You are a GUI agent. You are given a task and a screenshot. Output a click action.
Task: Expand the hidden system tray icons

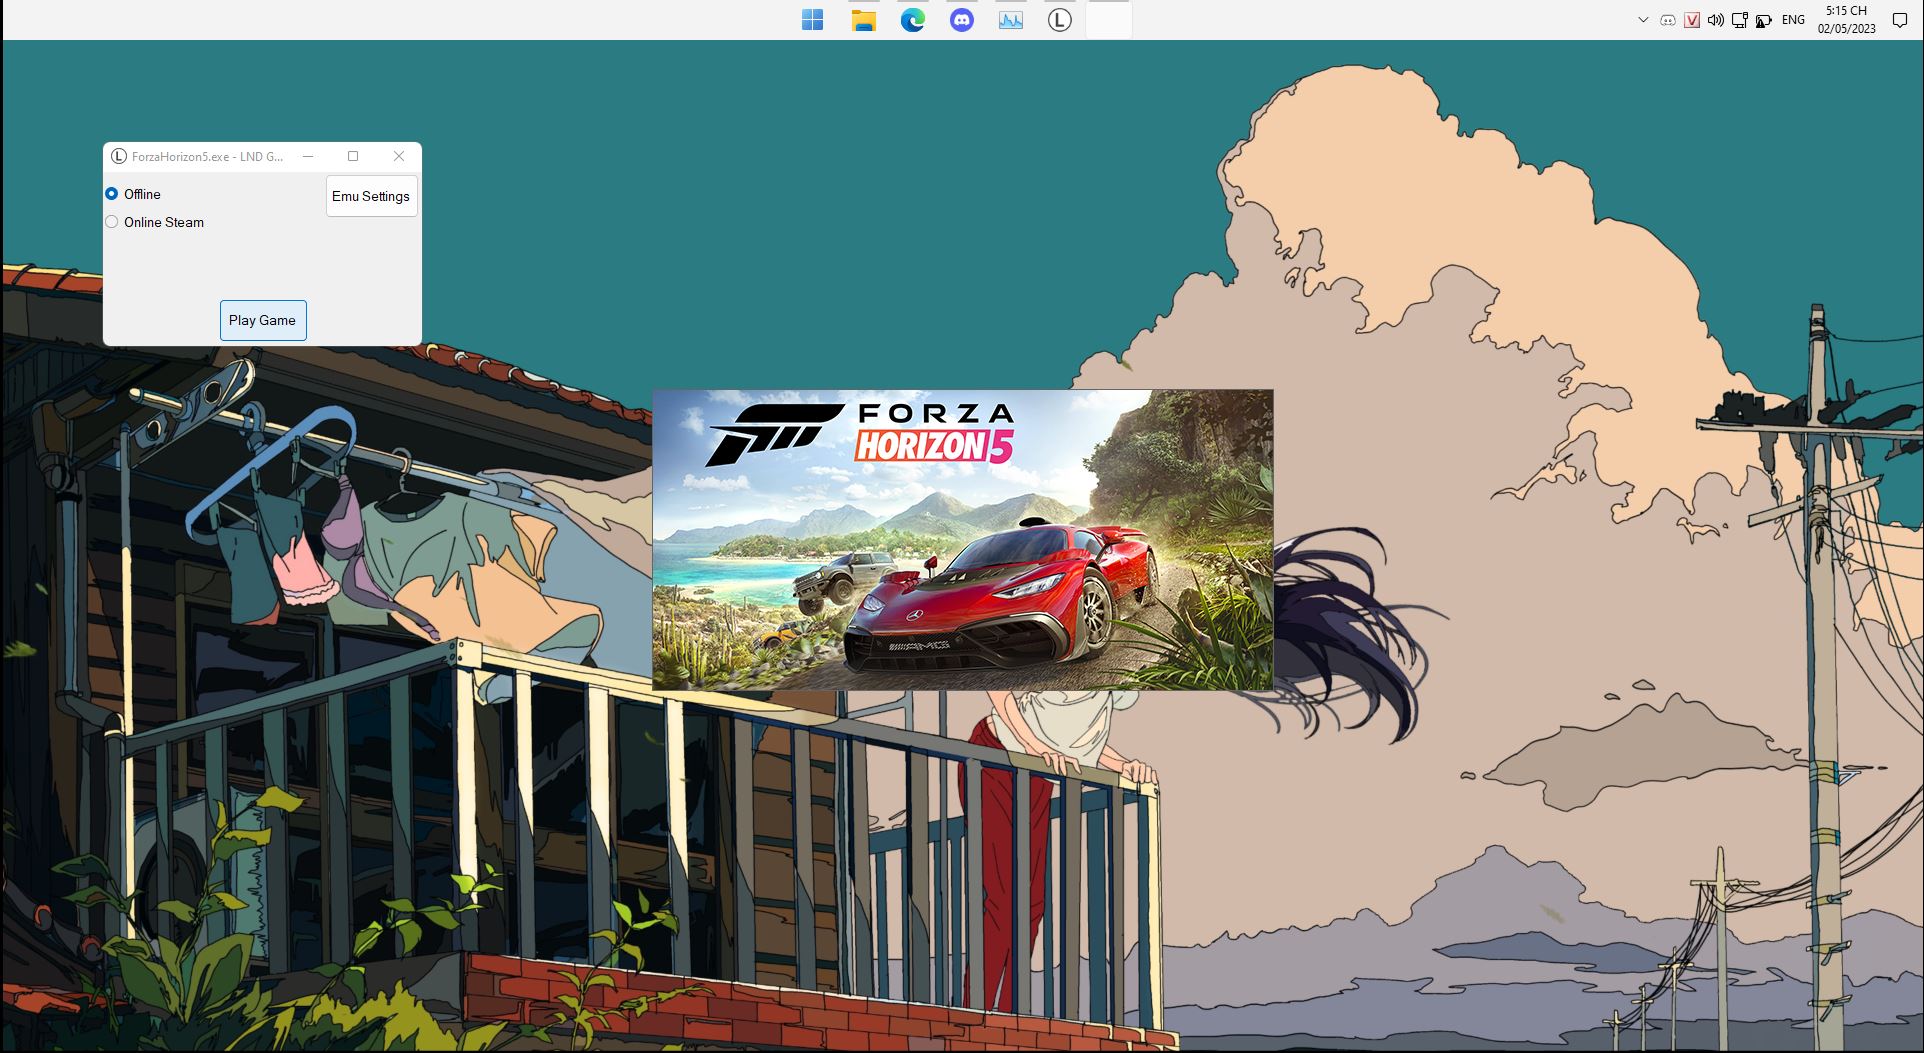1643,20
